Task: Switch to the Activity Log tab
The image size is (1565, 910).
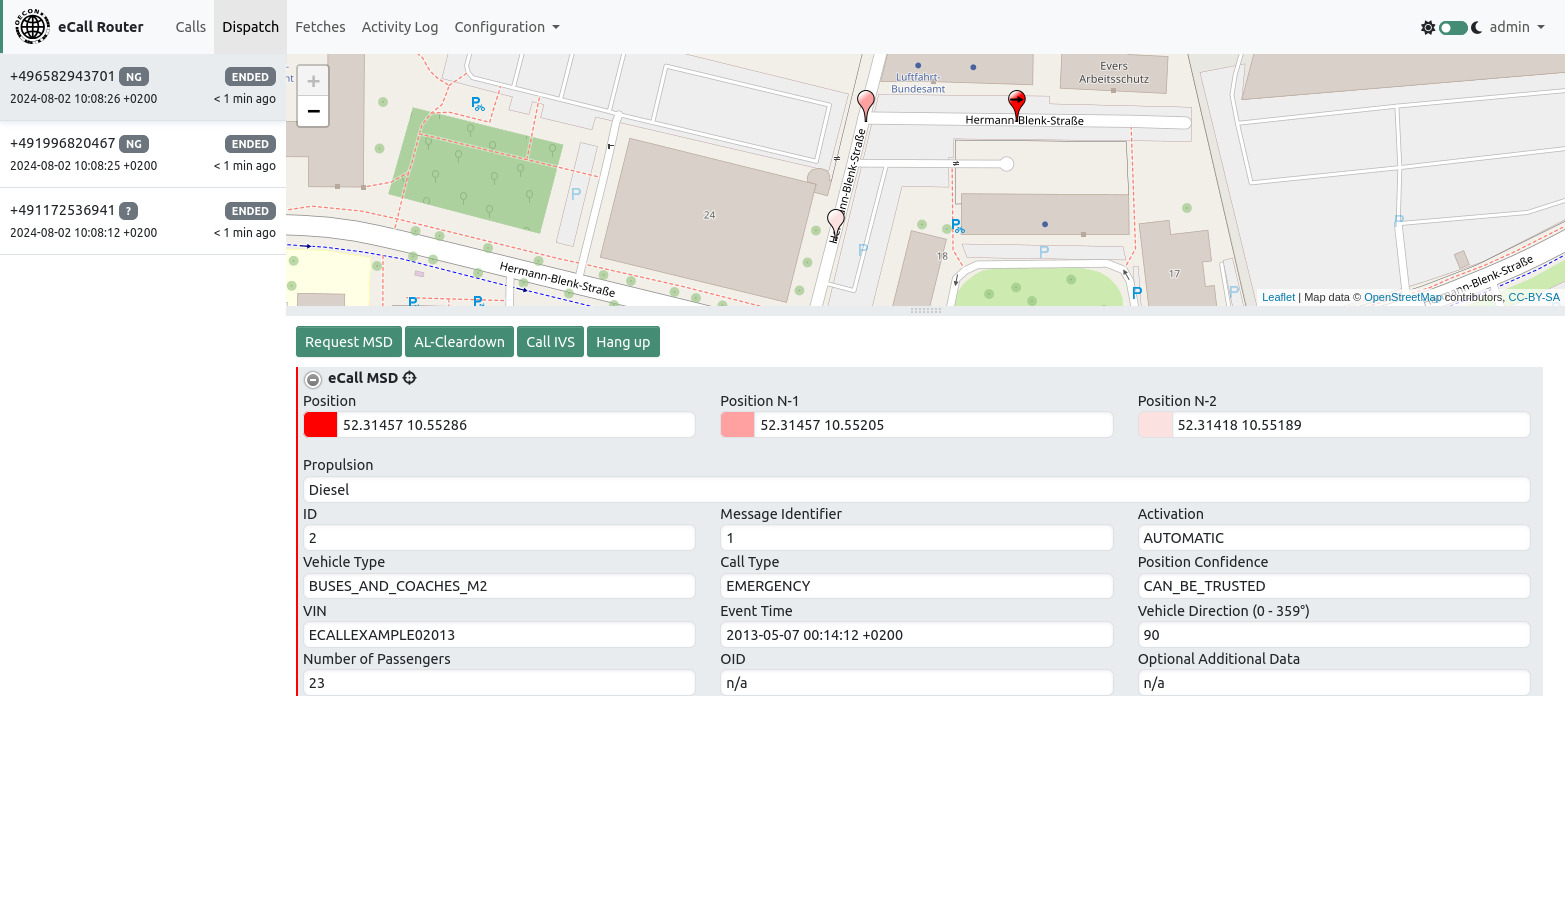Action: coord(399,27)
